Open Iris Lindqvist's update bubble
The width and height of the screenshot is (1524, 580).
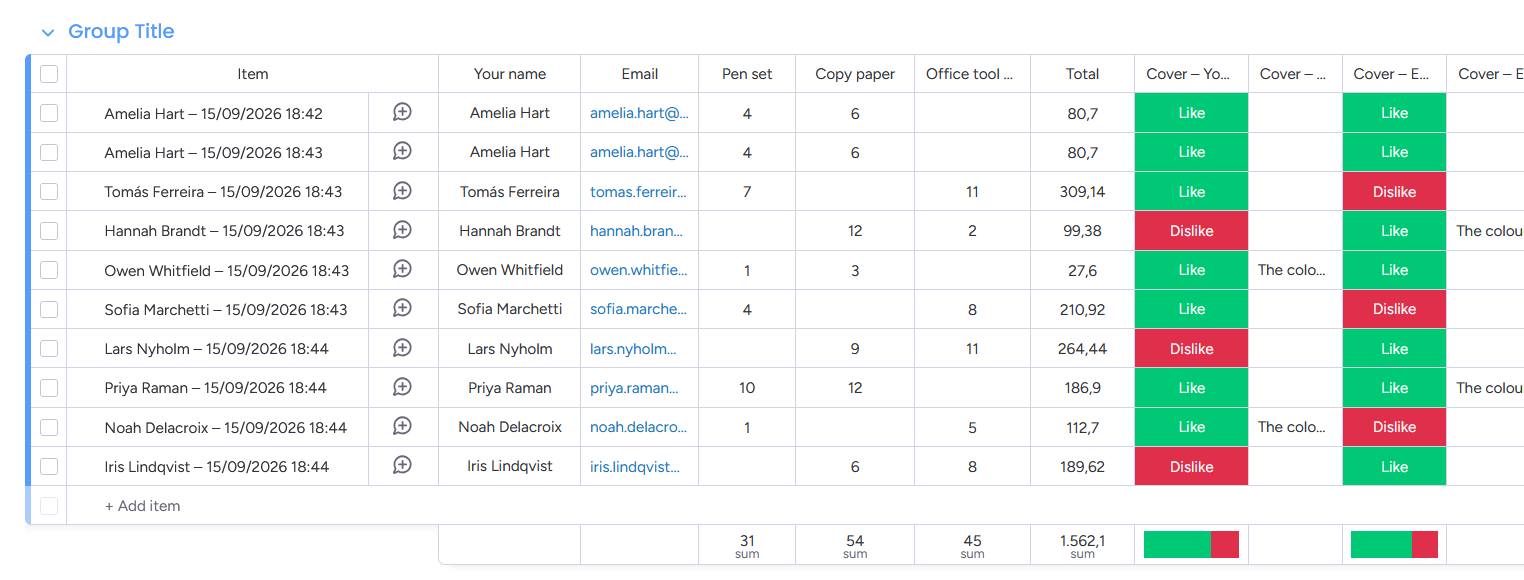402,466
